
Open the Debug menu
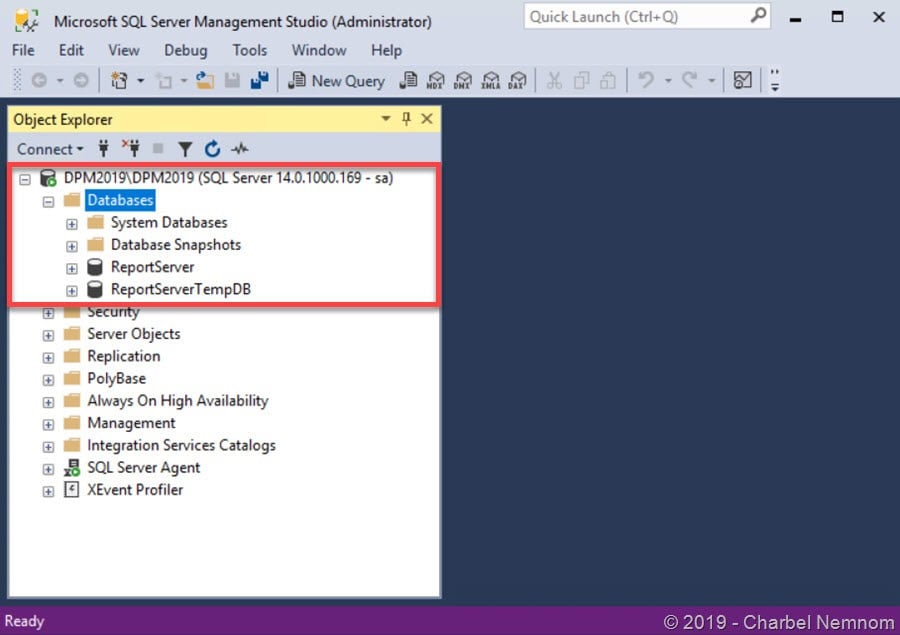[185, 51]
